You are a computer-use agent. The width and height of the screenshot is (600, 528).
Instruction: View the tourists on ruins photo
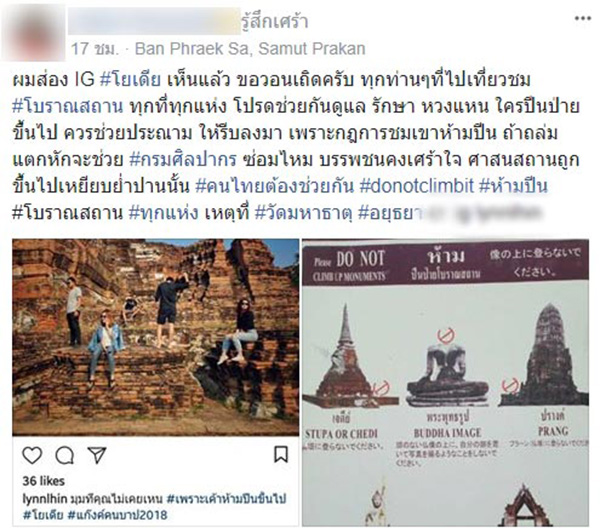pyautogui.click(x=155, y=337)
